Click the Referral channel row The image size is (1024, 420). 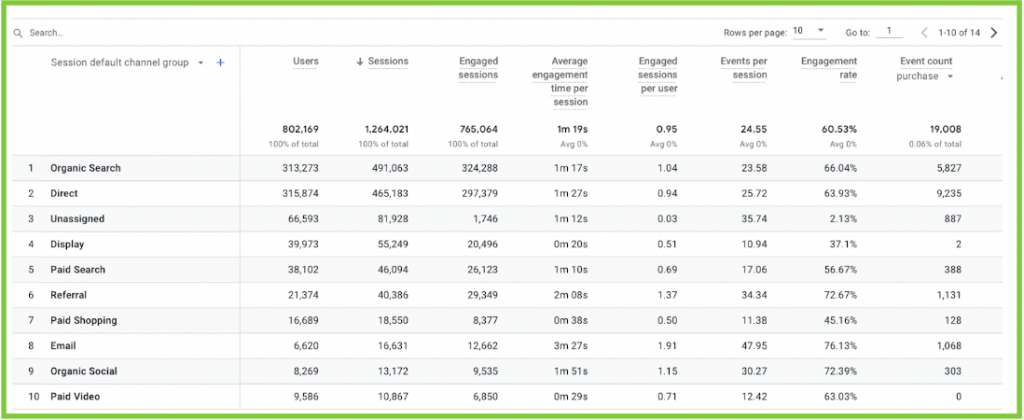[68, 295]
